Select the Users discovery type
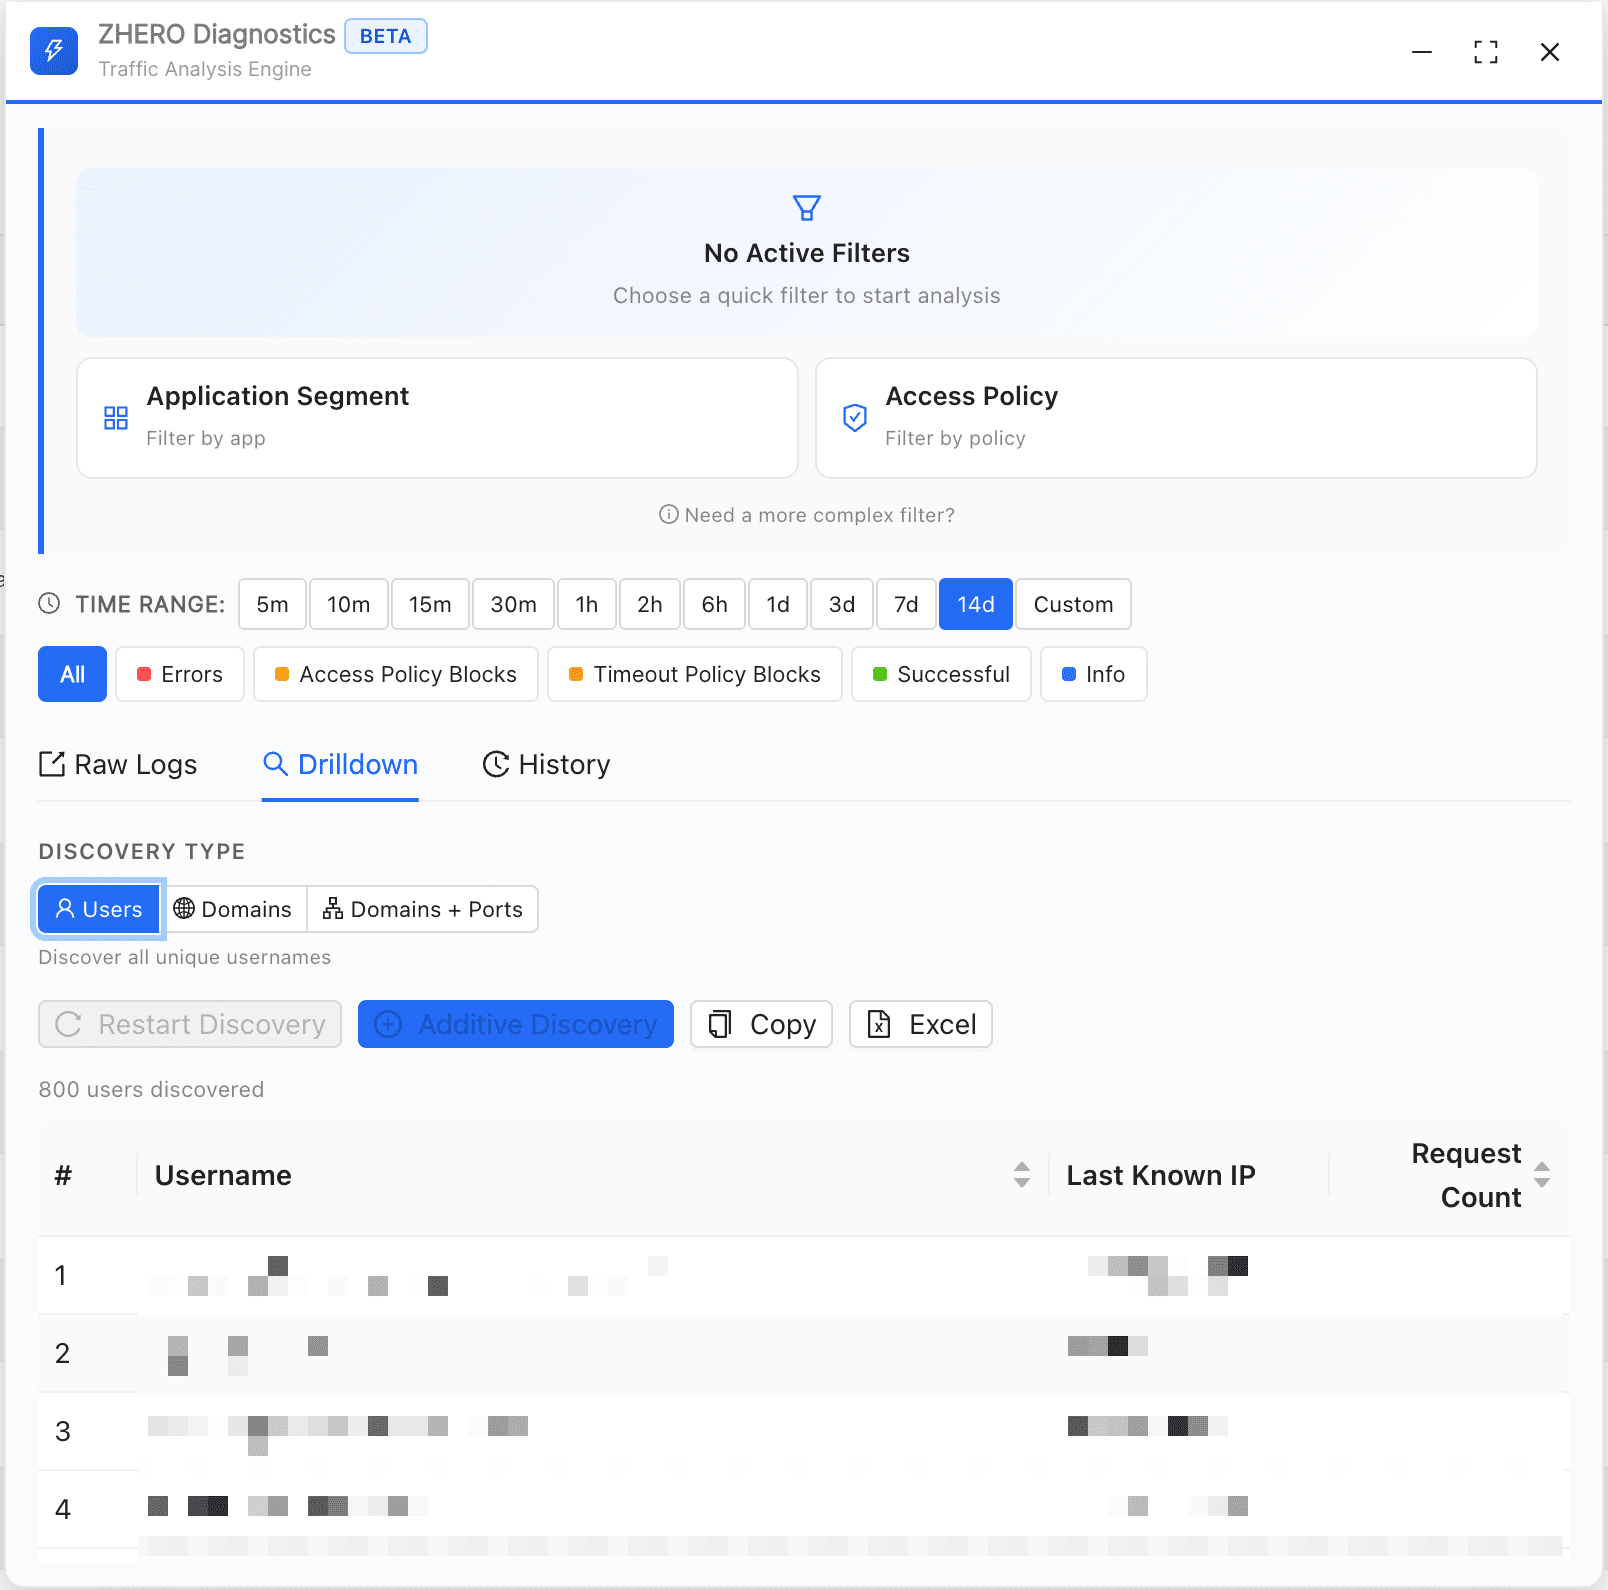The height and width of the screenshot is (1590, 1608). tap(98, 909)
